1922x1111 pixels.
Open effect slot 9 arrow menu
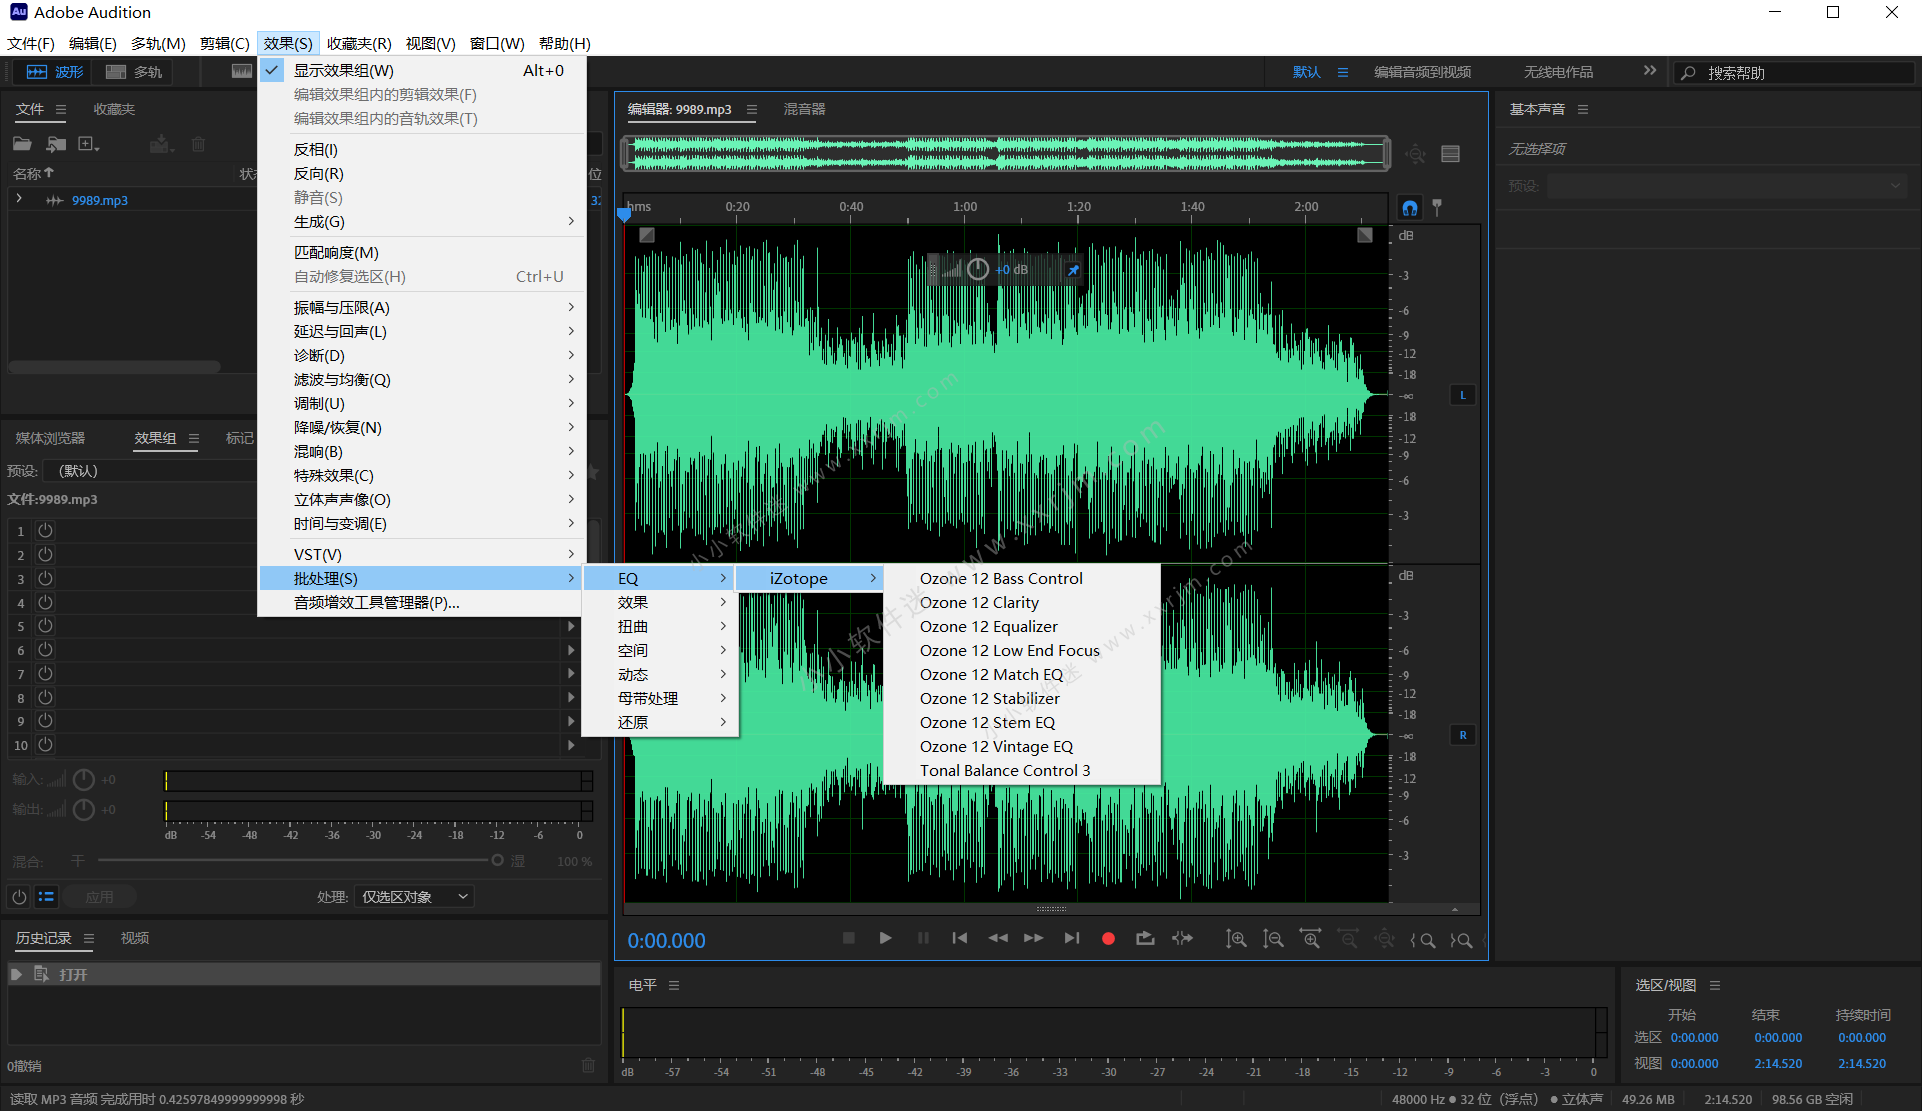point(571,721)
